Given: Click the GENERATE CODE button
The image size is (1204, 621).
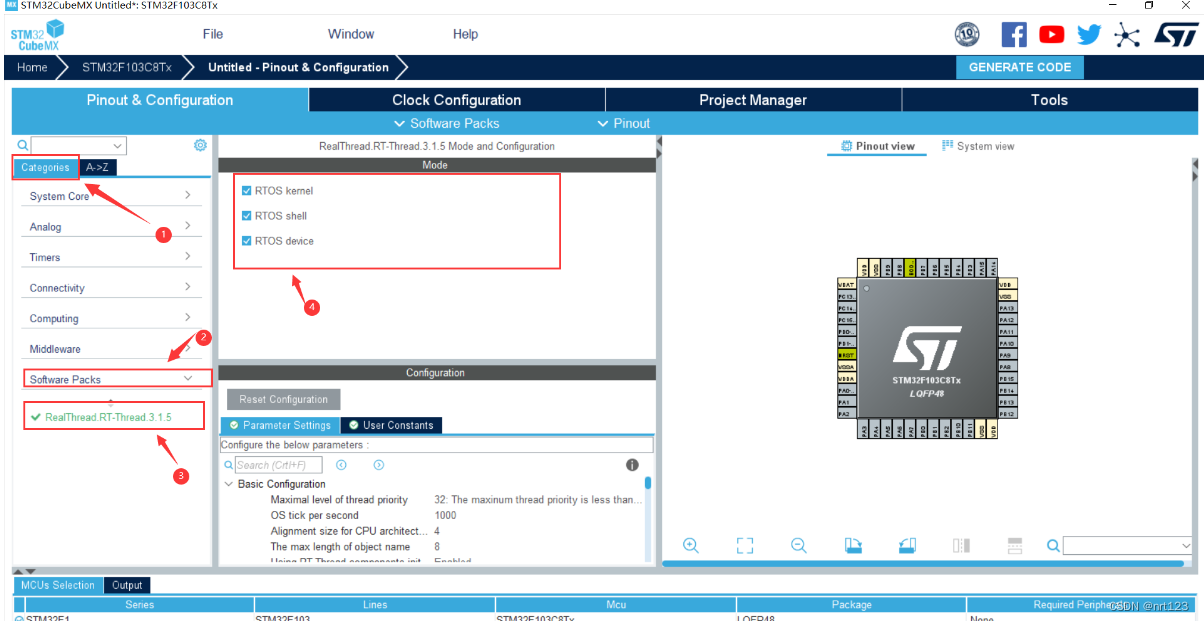Looking at the screenshot, I should click(1020, 67).
